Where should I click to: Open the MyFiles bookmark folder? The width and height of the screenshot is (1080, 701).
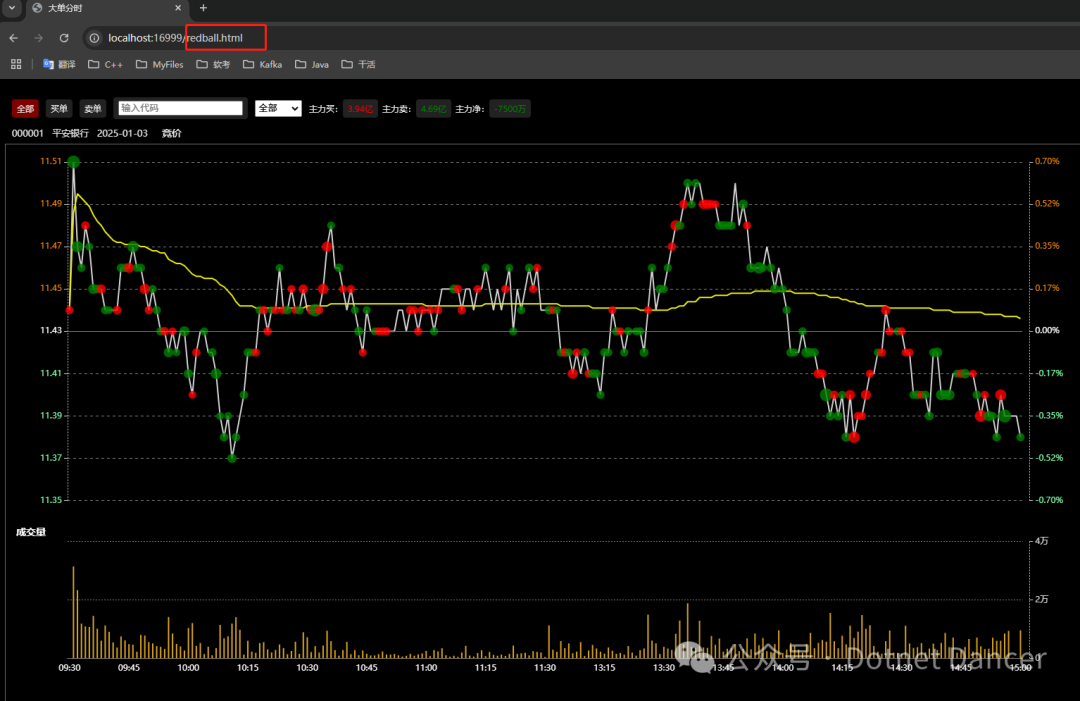point(160,64)
